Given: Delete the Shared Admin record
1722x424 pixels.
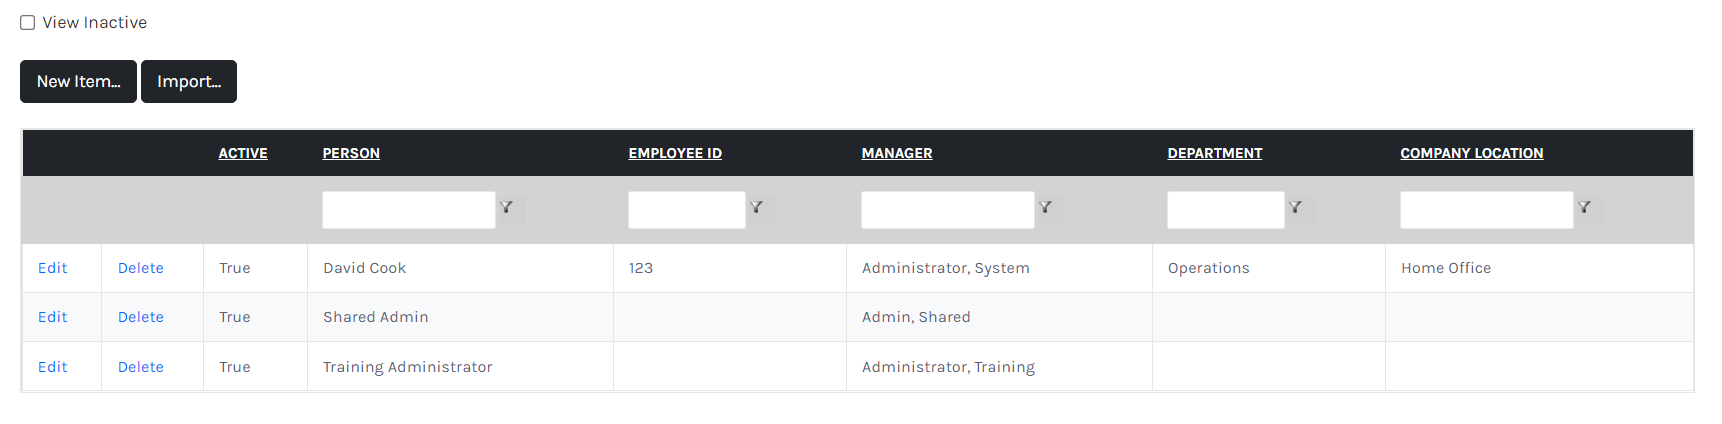Looking at the screenshot, I should click(x=141, y=317).
